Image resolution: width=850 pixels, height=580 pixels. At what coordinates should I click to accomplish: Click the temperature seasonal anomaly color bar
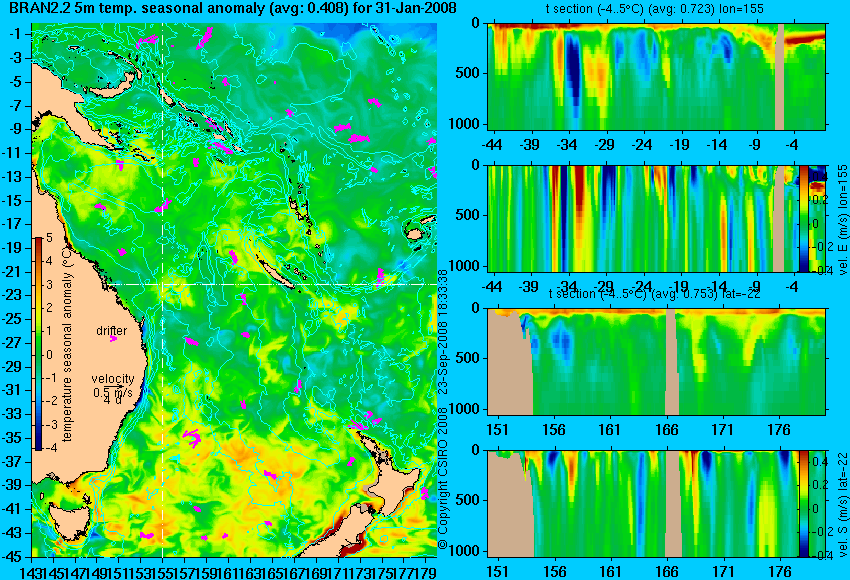38,343
